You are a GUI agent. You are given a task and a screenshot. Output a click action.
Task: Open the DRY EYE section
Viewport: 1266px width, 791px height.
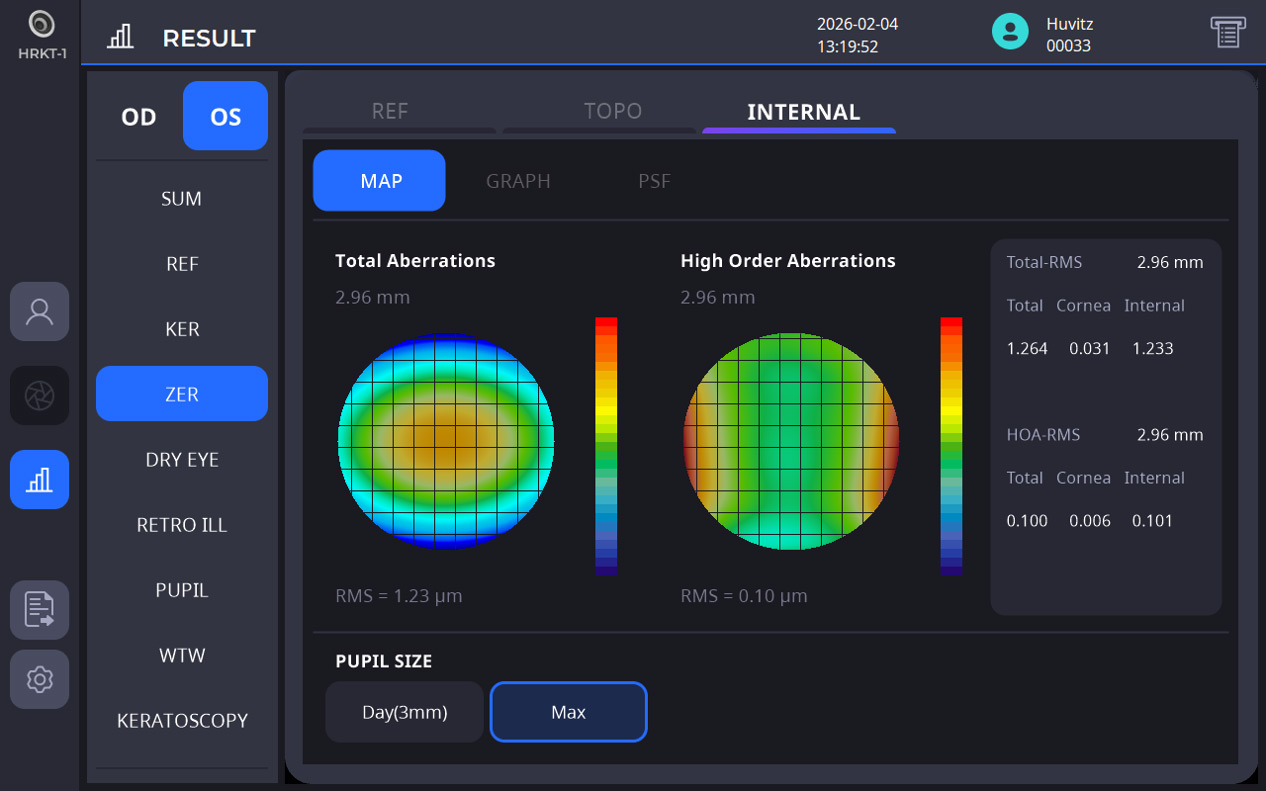click(x=182, y=460)
